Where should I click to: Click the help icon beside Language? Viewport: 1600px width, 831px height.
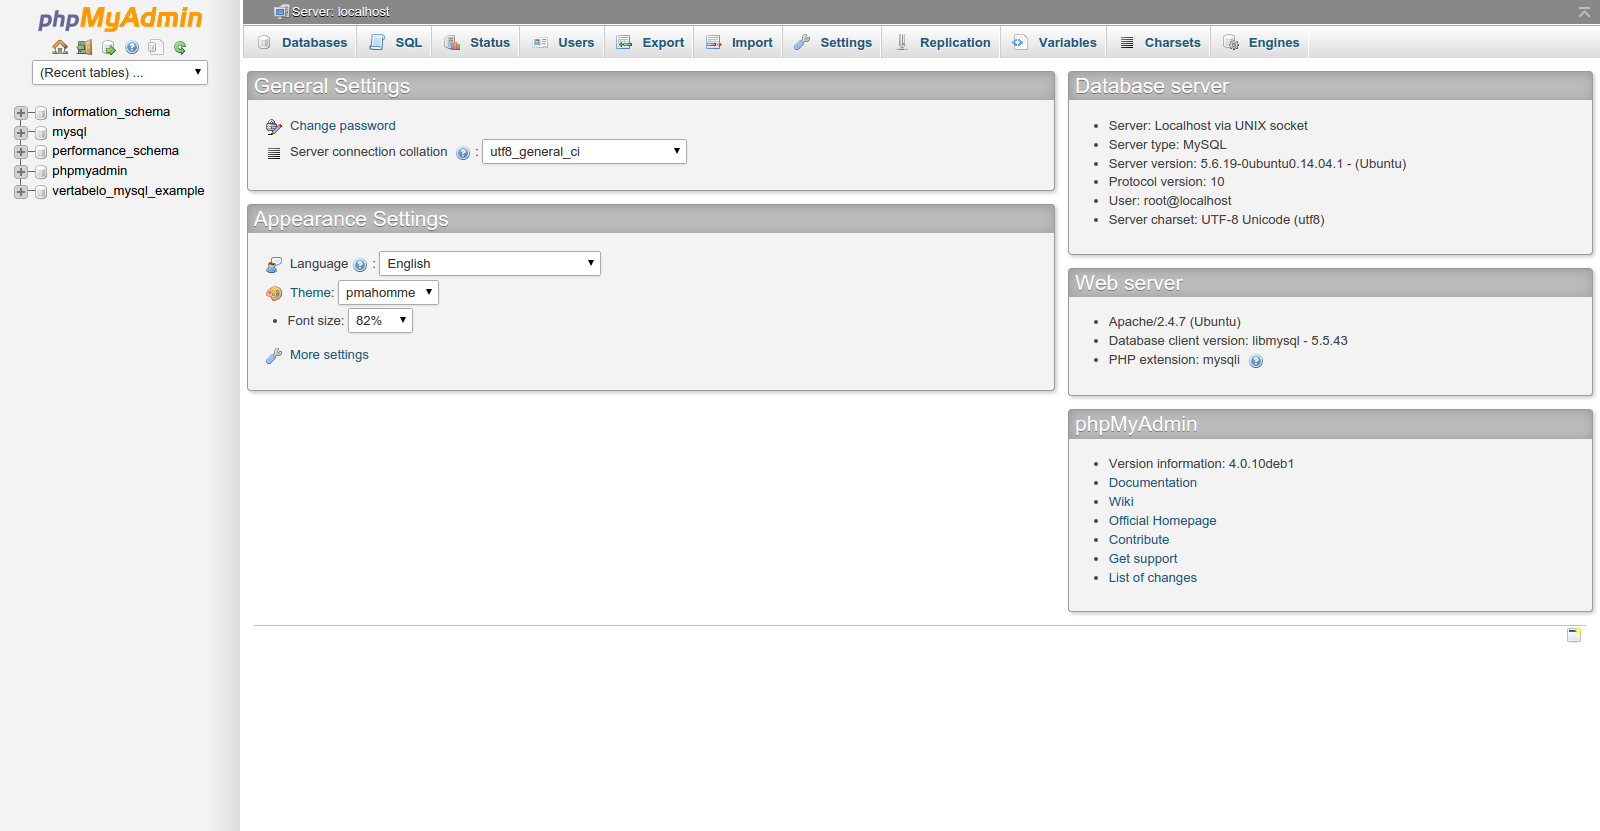click(x=360, y=265)
